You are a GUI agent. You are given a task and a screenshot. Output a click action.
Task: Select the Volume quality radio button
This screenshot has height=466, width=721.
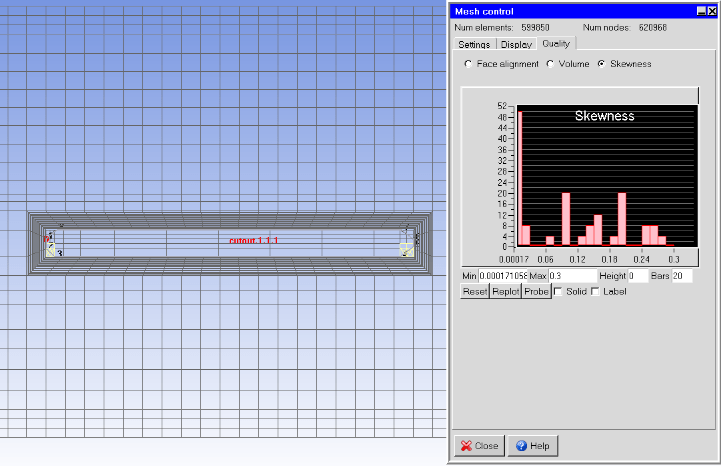point(550,64)
